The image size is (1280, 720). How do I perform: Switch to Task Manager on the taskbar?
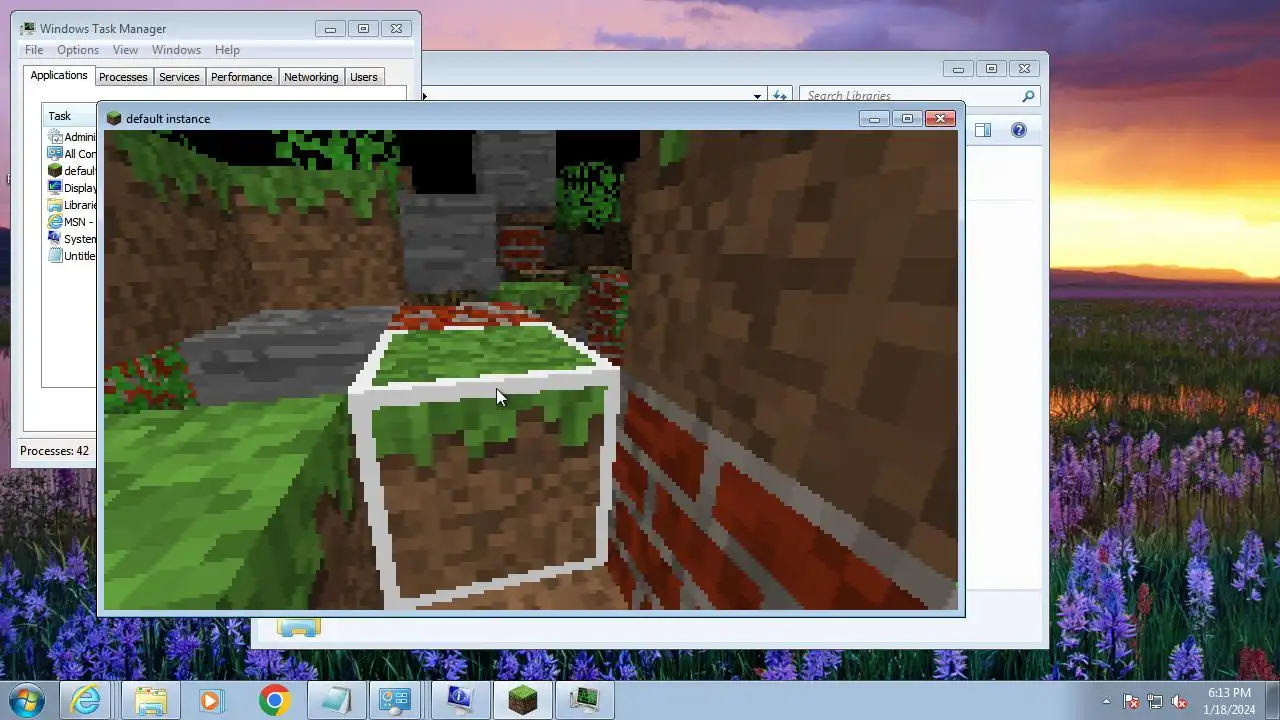(x=585, y=700)
